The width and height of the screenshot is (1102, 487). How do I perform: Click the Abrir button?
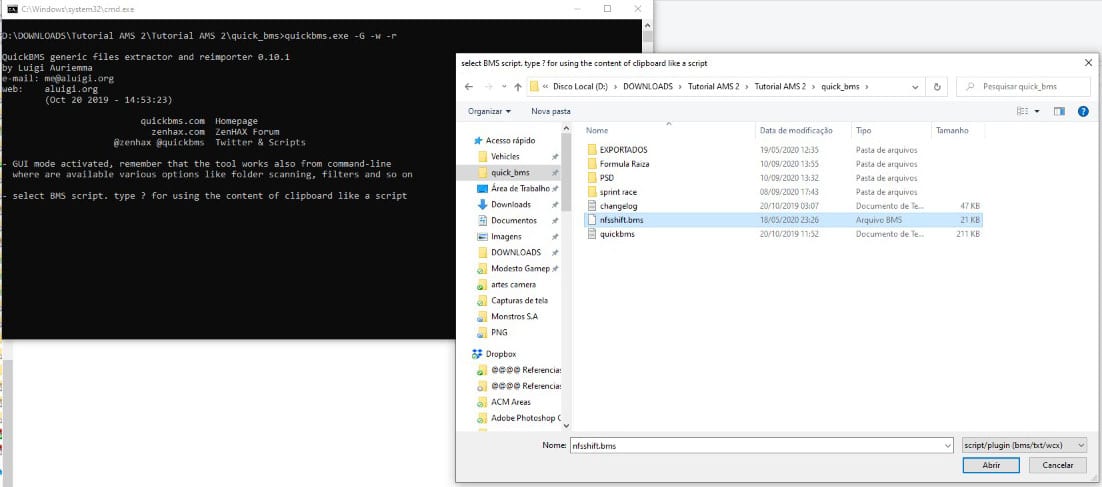coord(991,465)
